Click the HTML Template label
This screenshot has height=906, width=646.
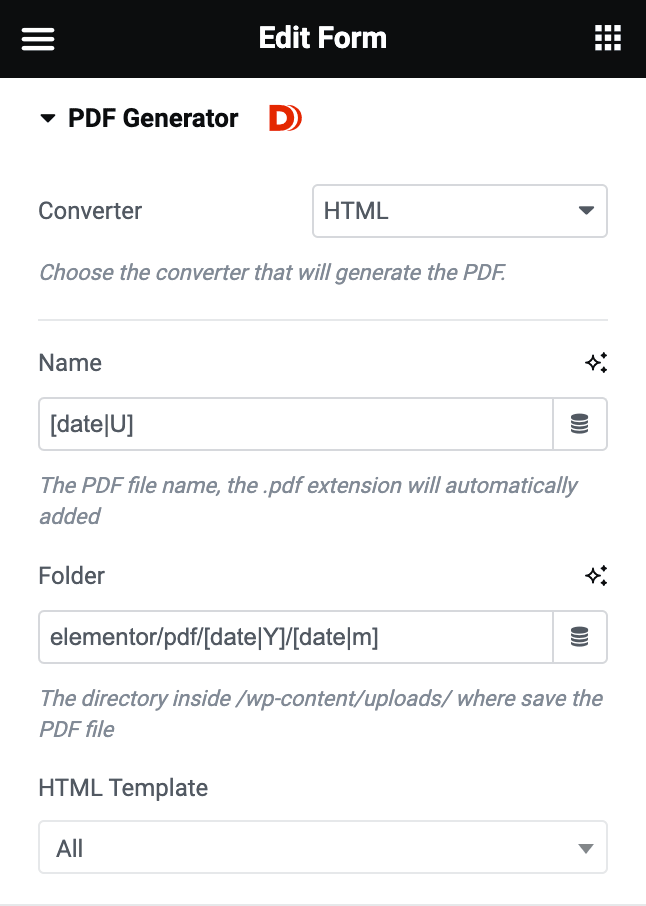(123, 788)
